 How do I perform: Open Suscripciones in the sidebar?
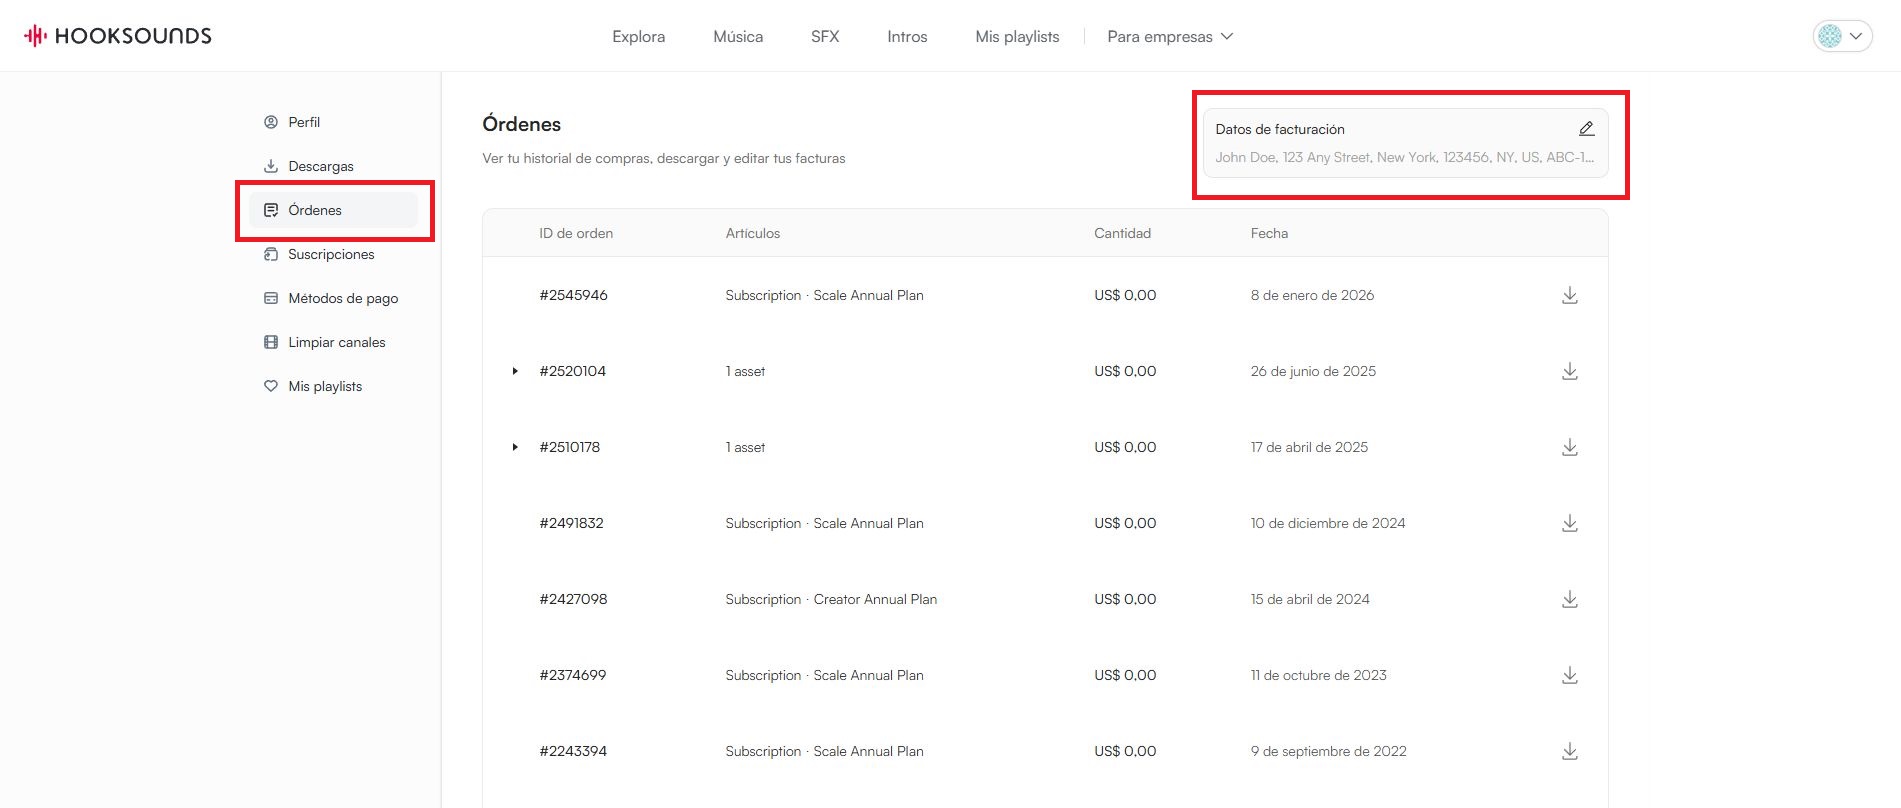pos(331,254)
